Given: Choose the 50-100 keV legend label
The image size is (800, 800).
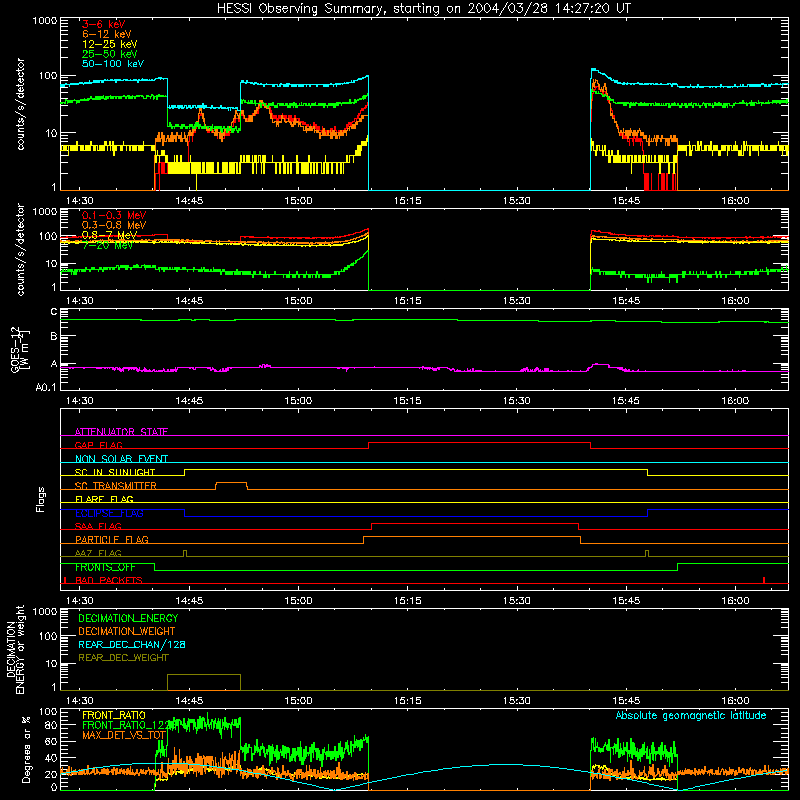Looking at the screenshot, I should (113, 64).
